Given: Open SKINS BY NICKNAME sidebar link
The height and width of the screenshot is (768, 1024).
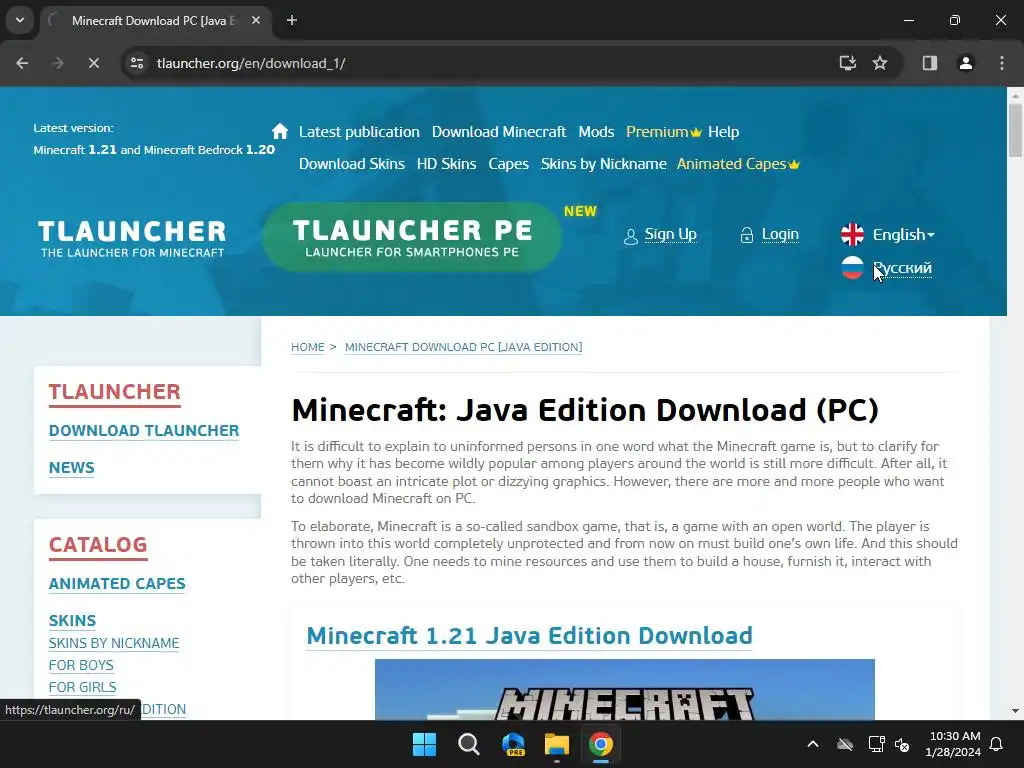Looking at the screenshot, I should point(114,643).
